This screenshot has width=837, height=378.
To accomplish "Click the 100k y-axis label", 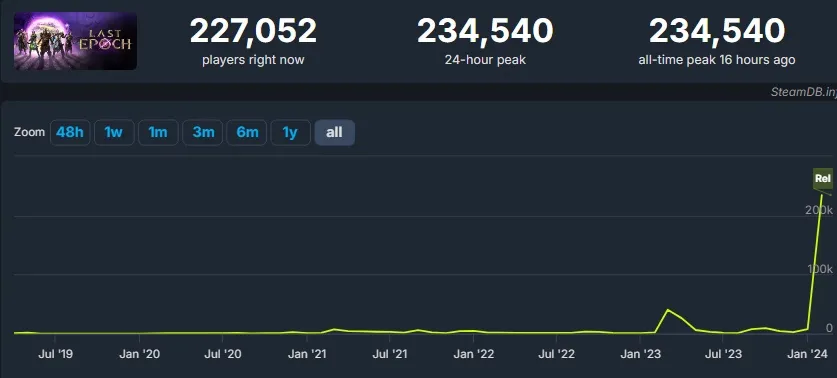I will tap(820, 269).
